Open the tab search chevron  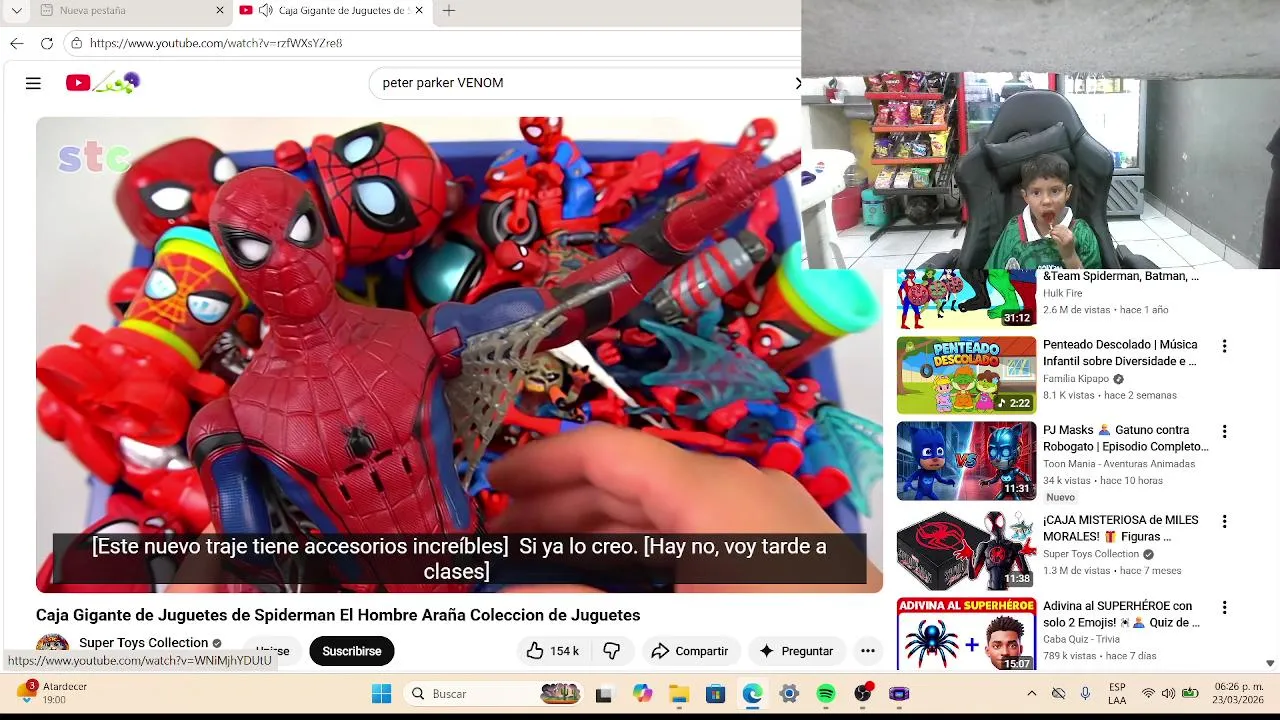pyautogui.click(x=16, y=10)
